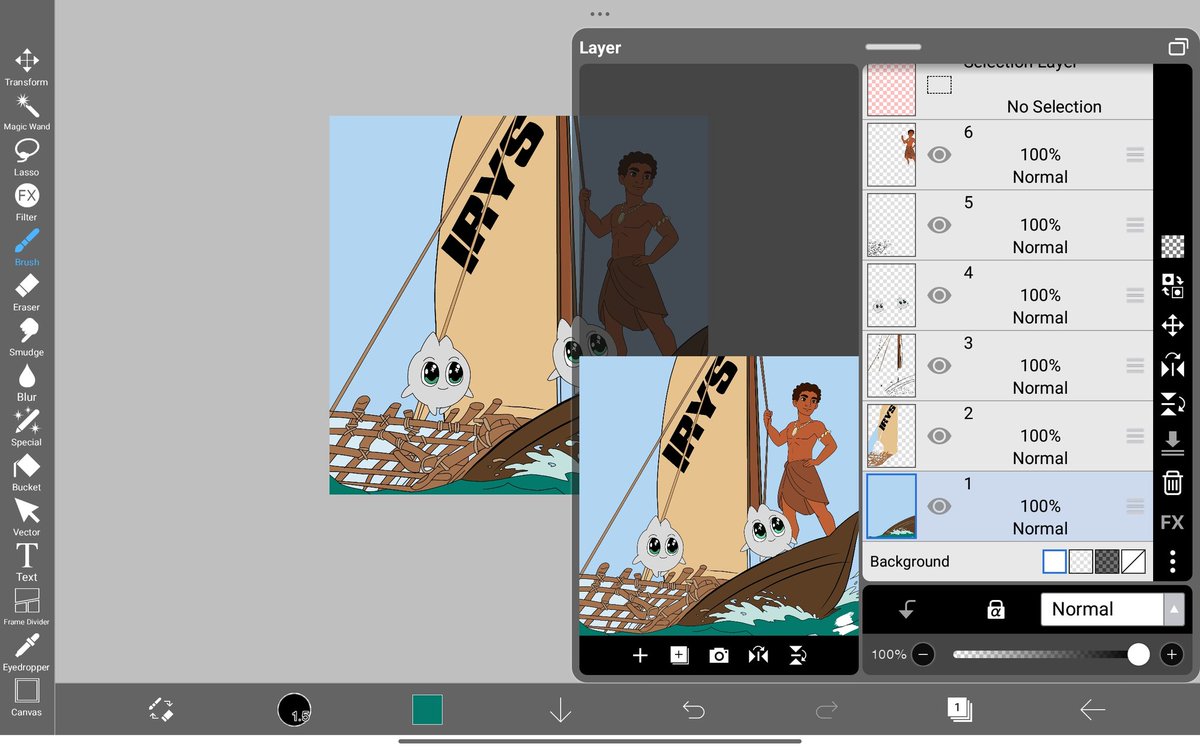Hide layer 2 with eye icon
This screenshot has width=1200, height=750.
(x=939, y=436)
